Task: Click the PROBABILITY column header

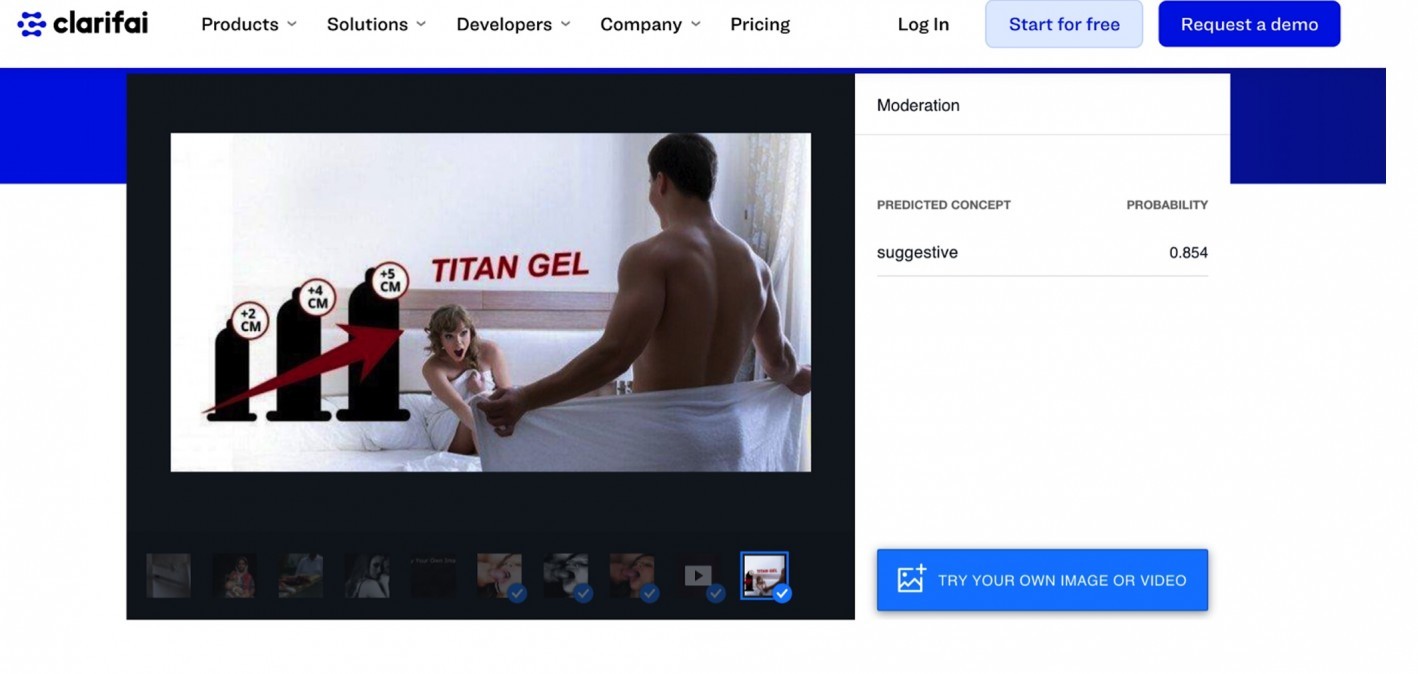Action: click(1167, 205)
